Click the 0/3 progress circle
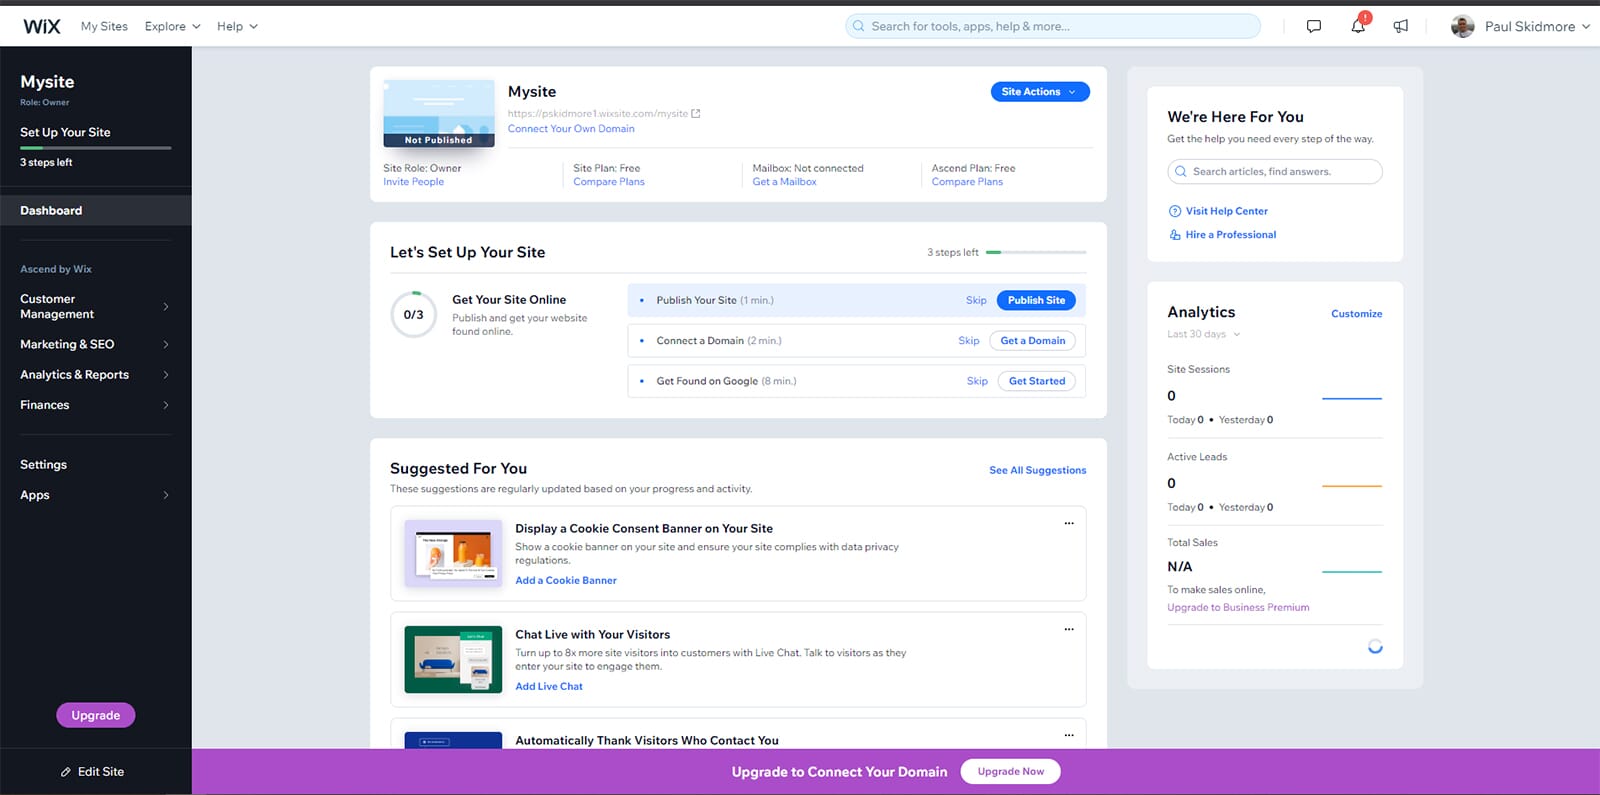This screenshot has height=795, width=1600. point(413,314)
